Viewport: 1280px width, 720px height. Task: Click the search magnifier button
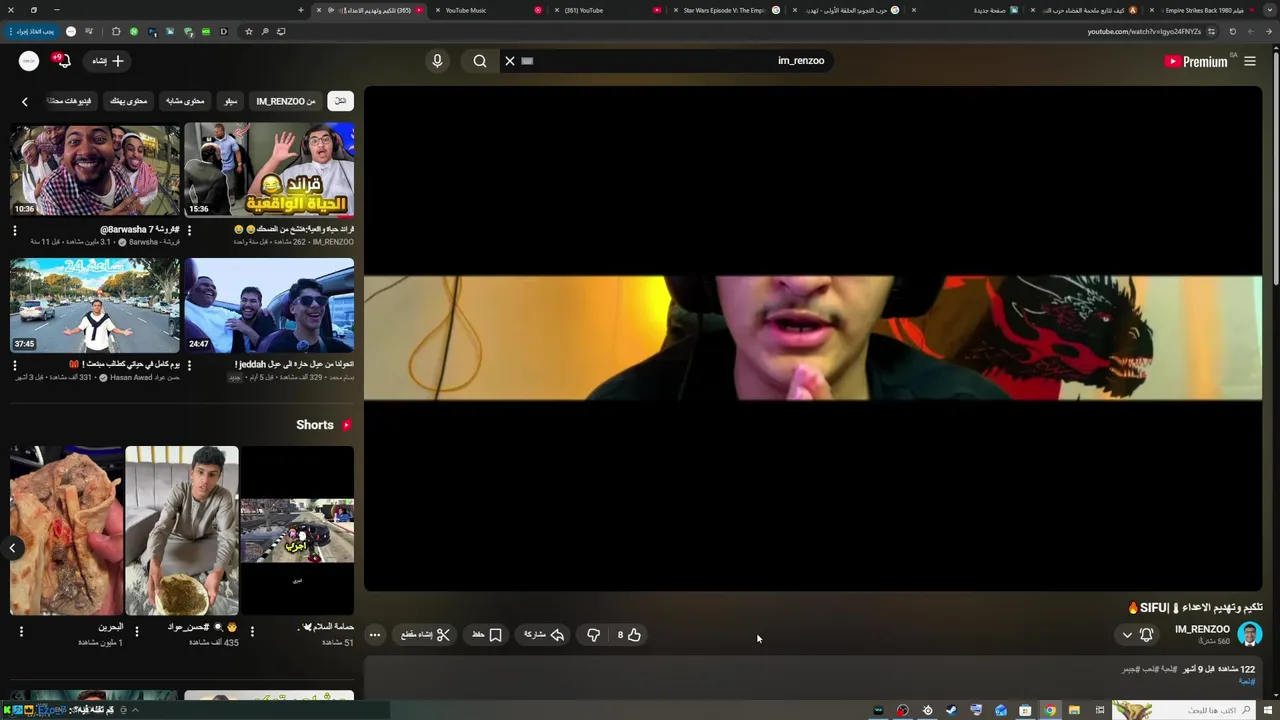pyautogui.click(x=480, y=61)
